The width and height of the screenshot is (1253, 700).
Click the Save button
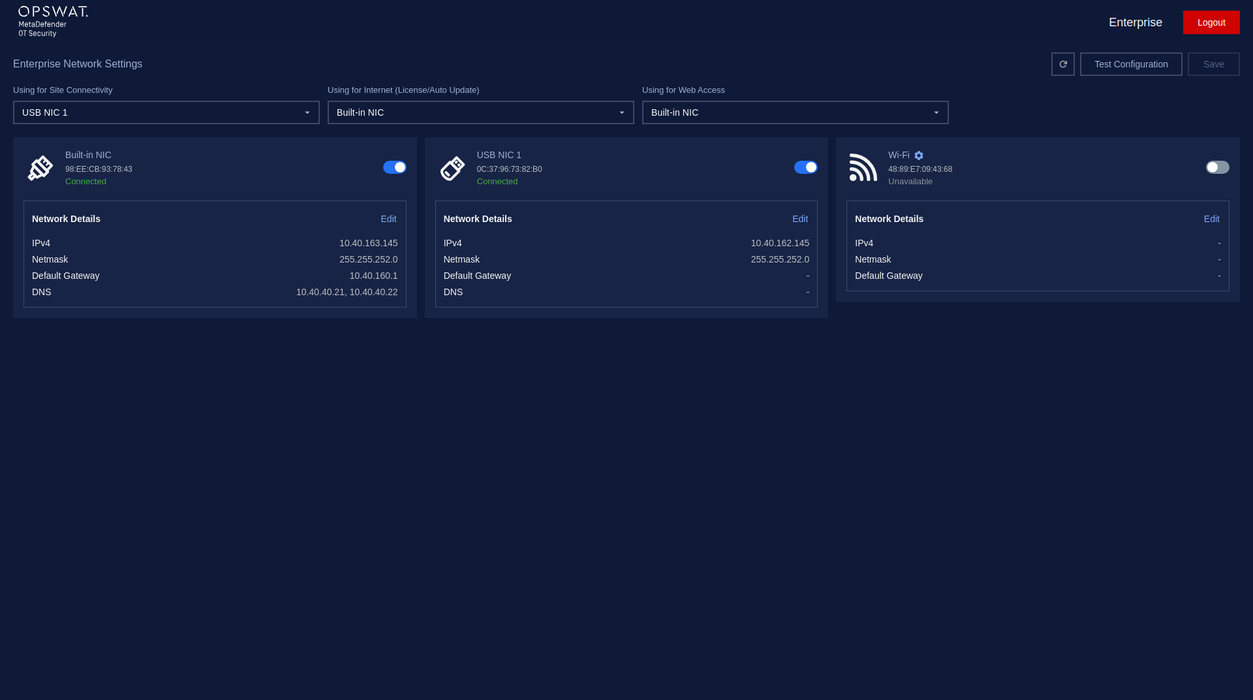click(x=1213, y=64)
